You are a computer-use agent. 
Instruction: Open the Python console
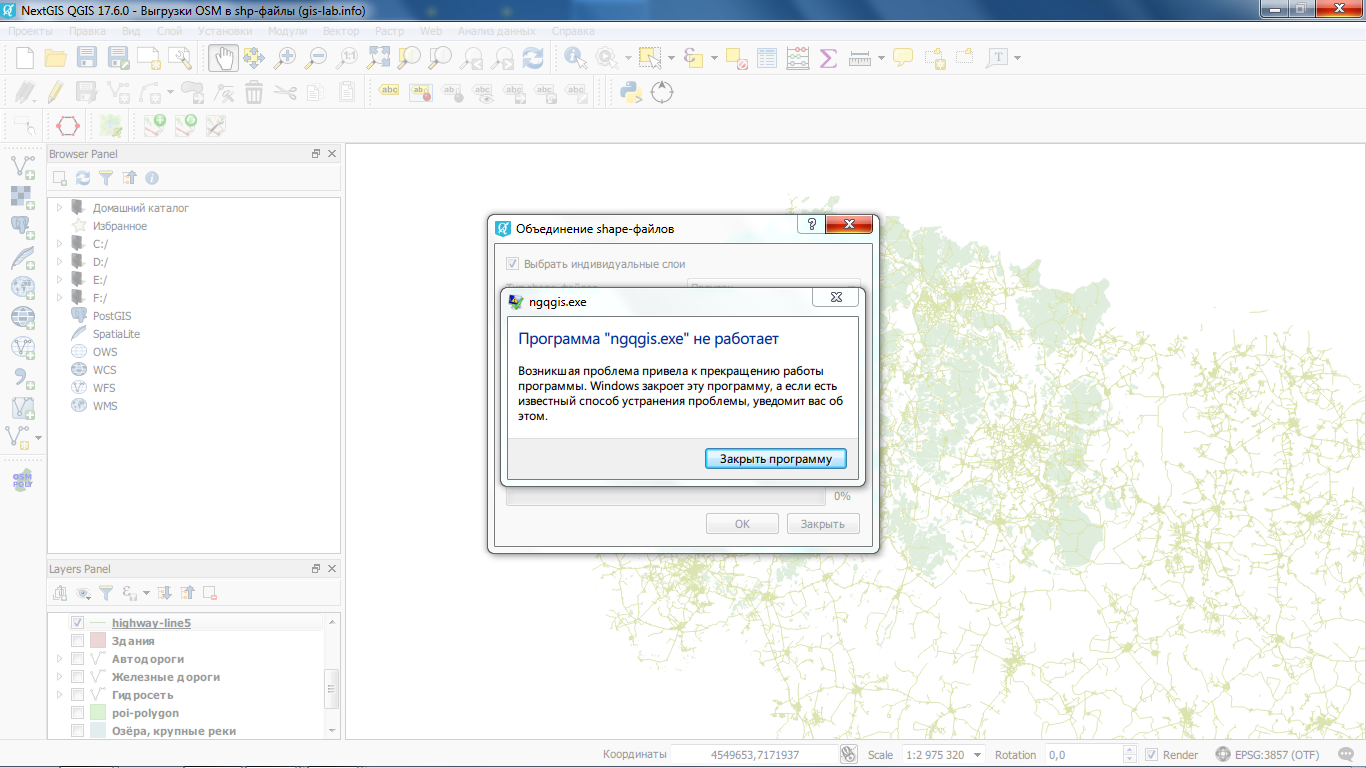pos(630,93)
